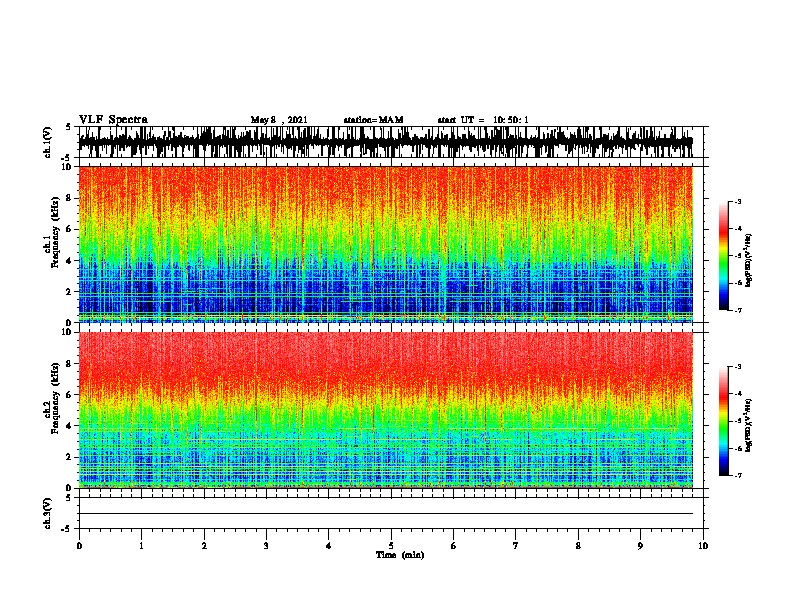Click the ch.1 voltage waveform trace

tap(385, 142)
